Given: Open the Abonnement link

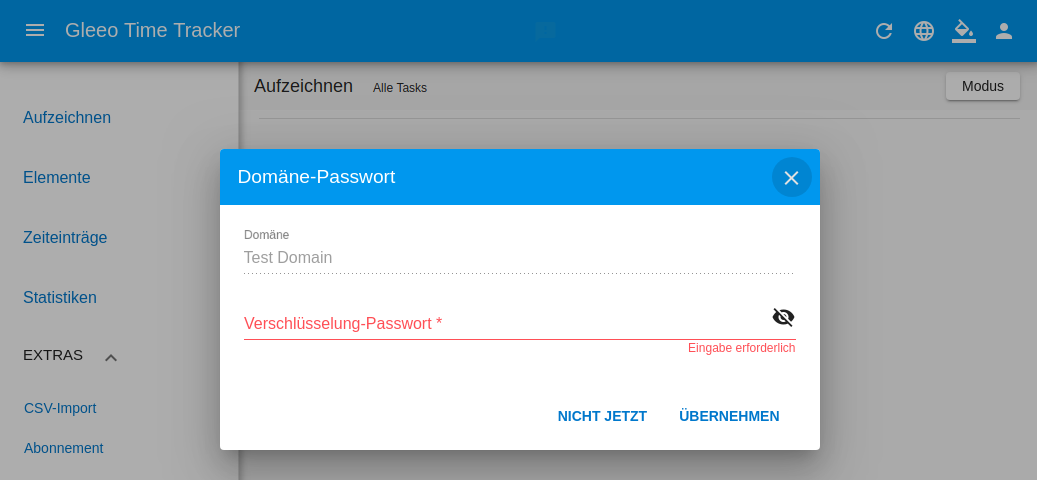Looking at the screenshot, I should 63,448.
